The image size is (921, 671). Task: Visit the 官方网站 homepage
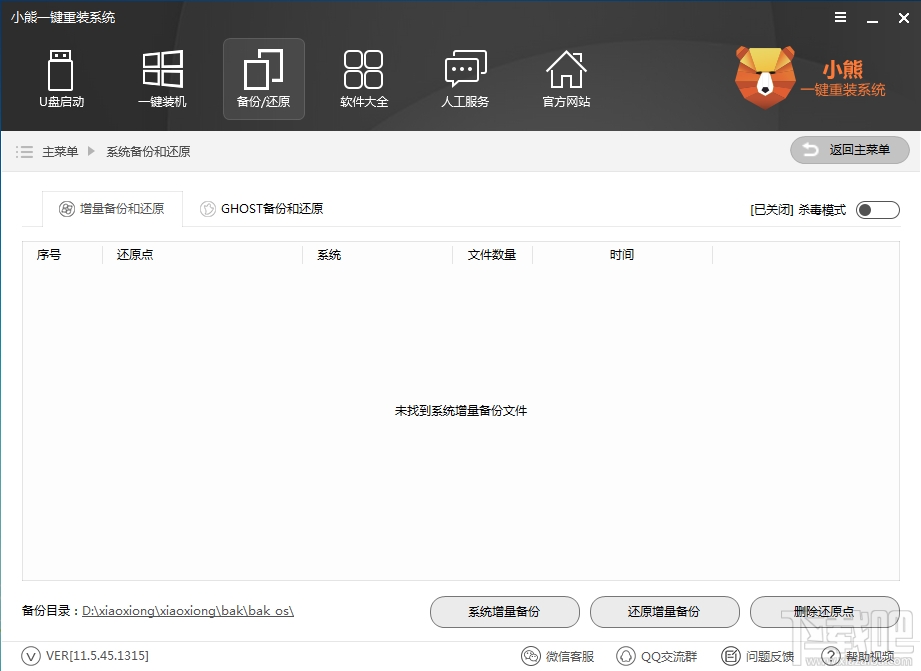click(565, 78)
